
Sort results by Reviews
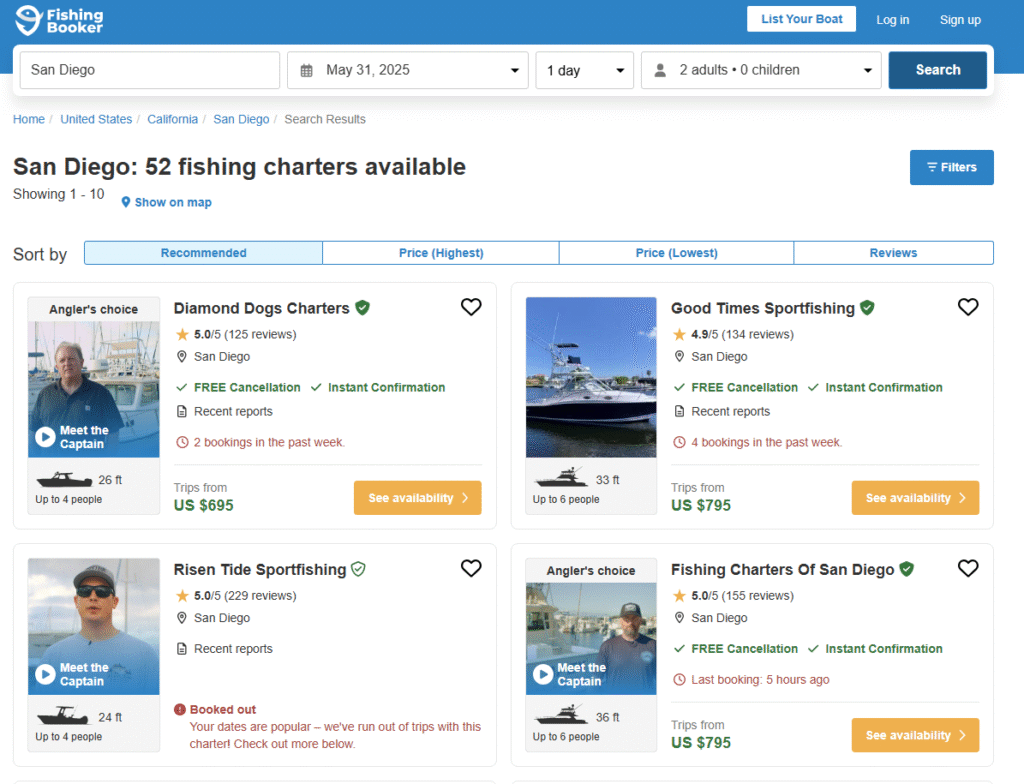tap(893, 253)
